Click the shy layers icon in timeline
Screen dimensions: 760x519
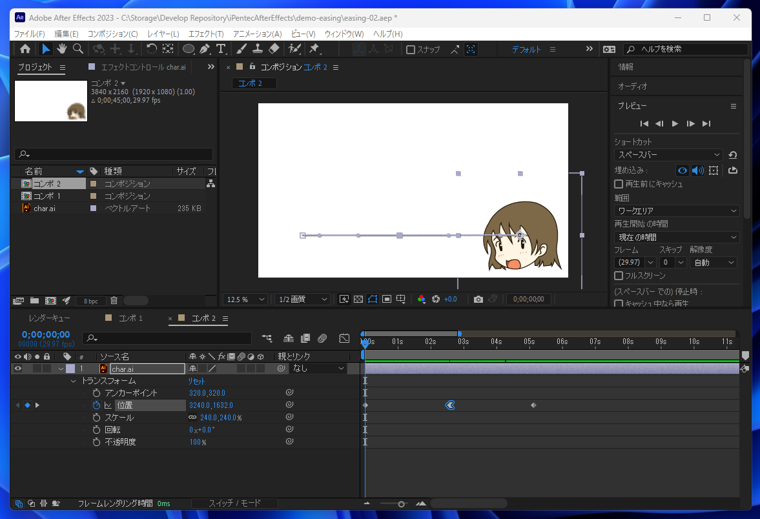click(x=288, y=338)
